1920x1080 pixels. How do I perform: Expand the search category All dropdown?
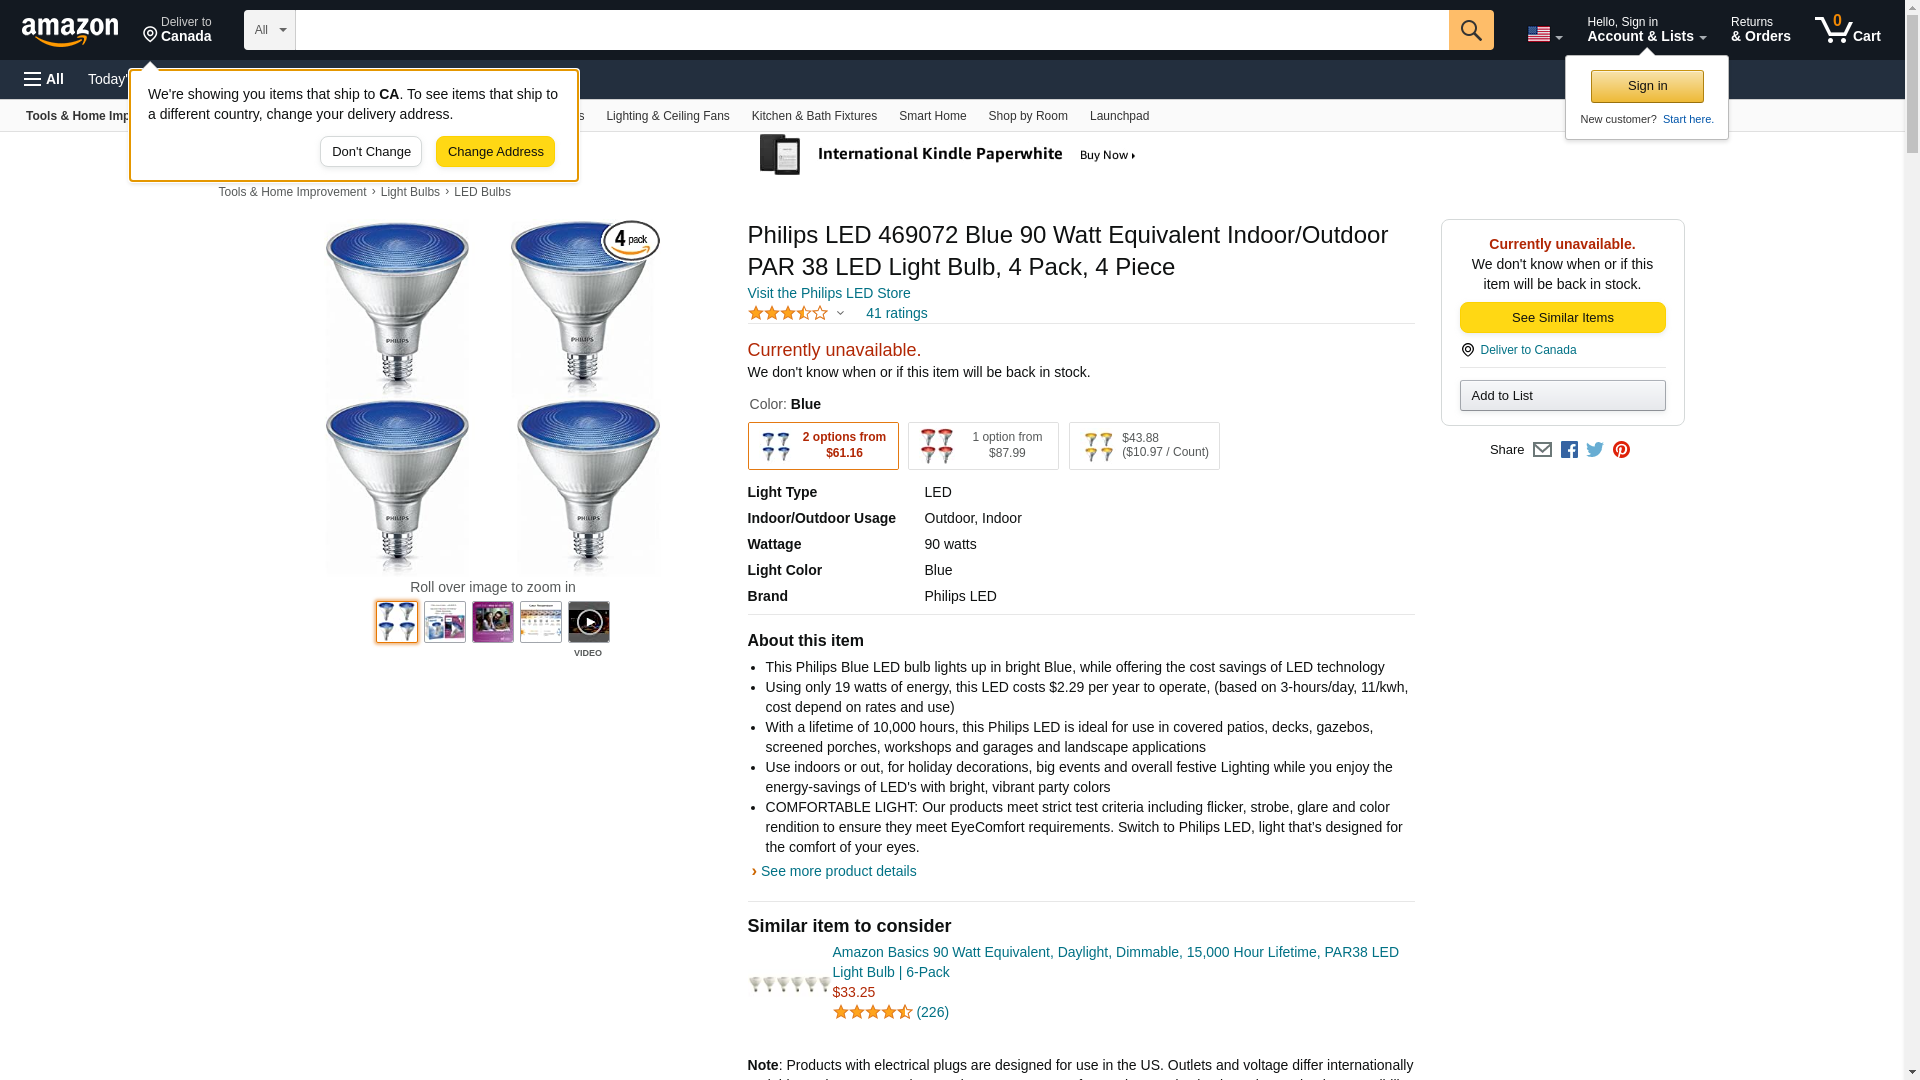pyautogui.click(x=270, y=30)
